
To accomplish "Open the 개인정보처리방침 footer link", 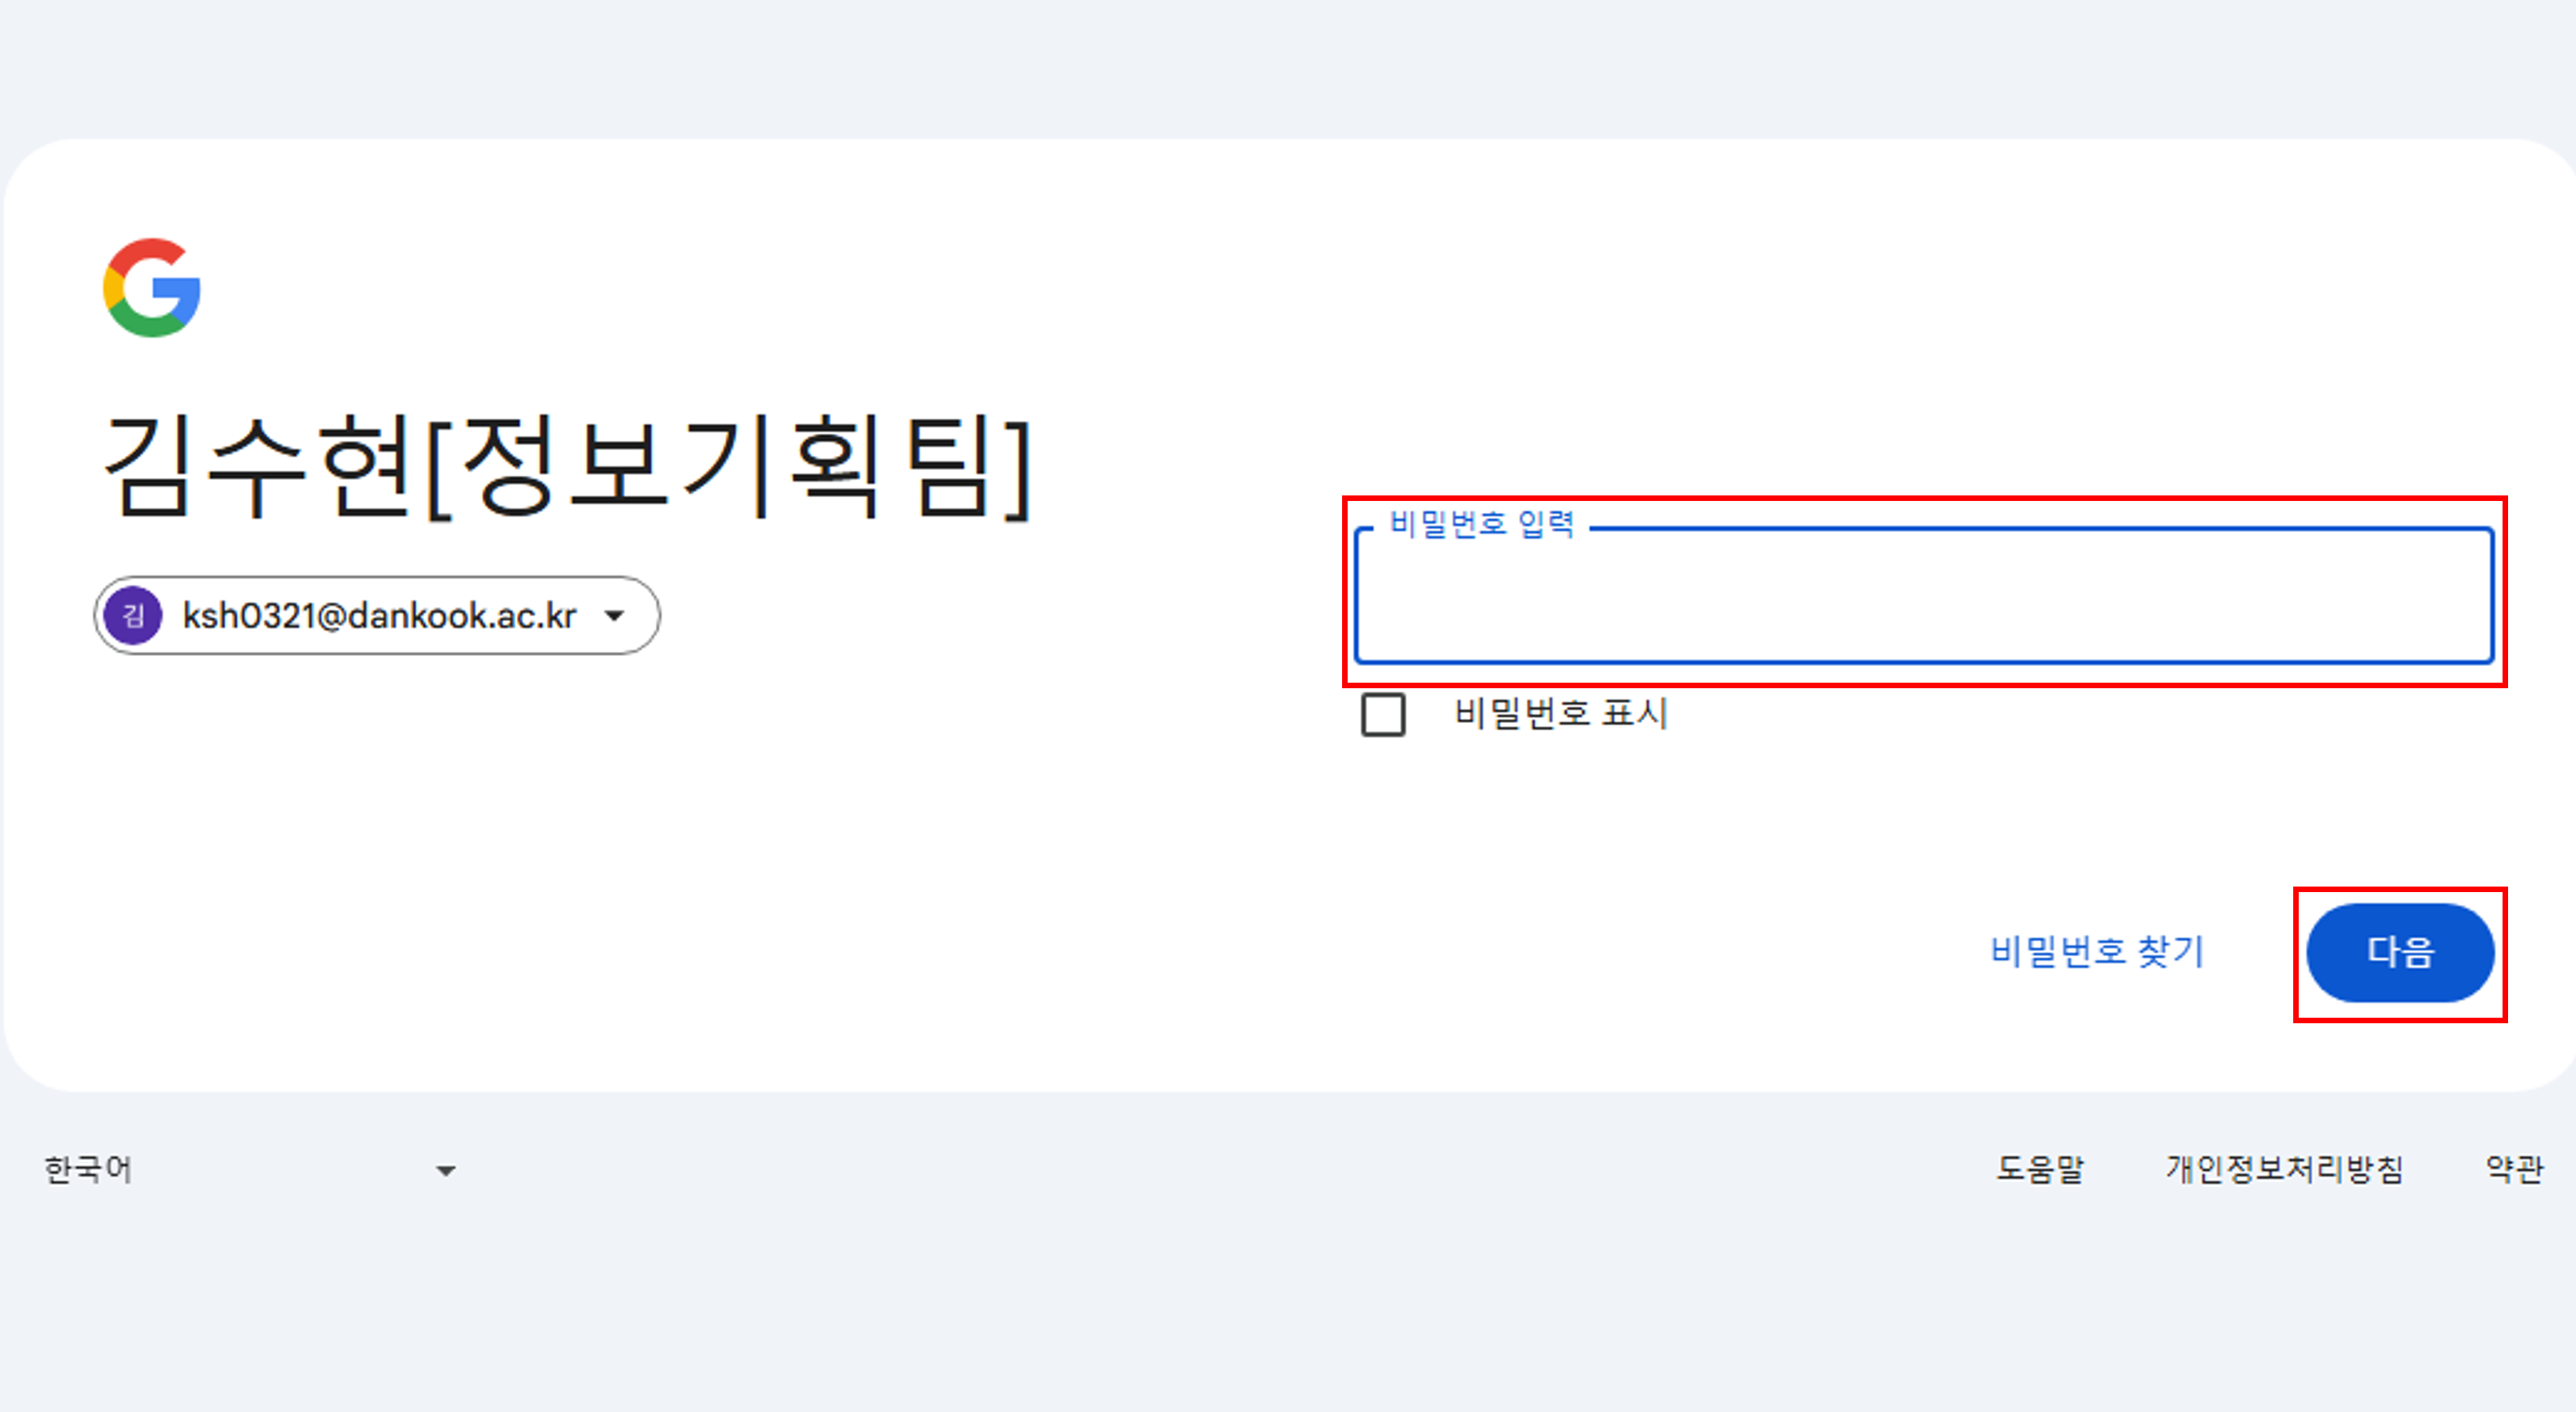I will tap(2284, 1169).
